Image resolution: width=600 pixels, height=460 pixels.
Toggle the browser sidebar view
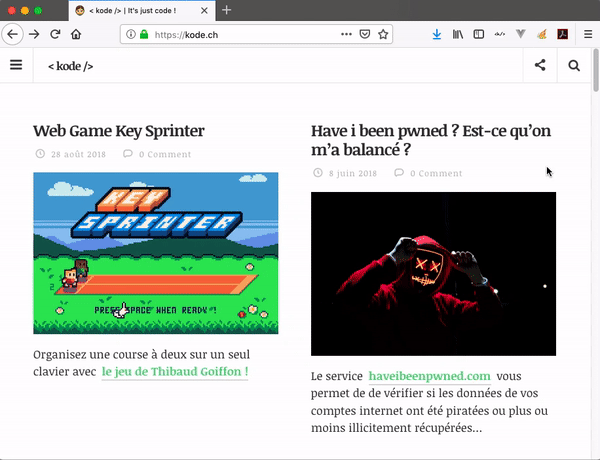coord(479,34)
